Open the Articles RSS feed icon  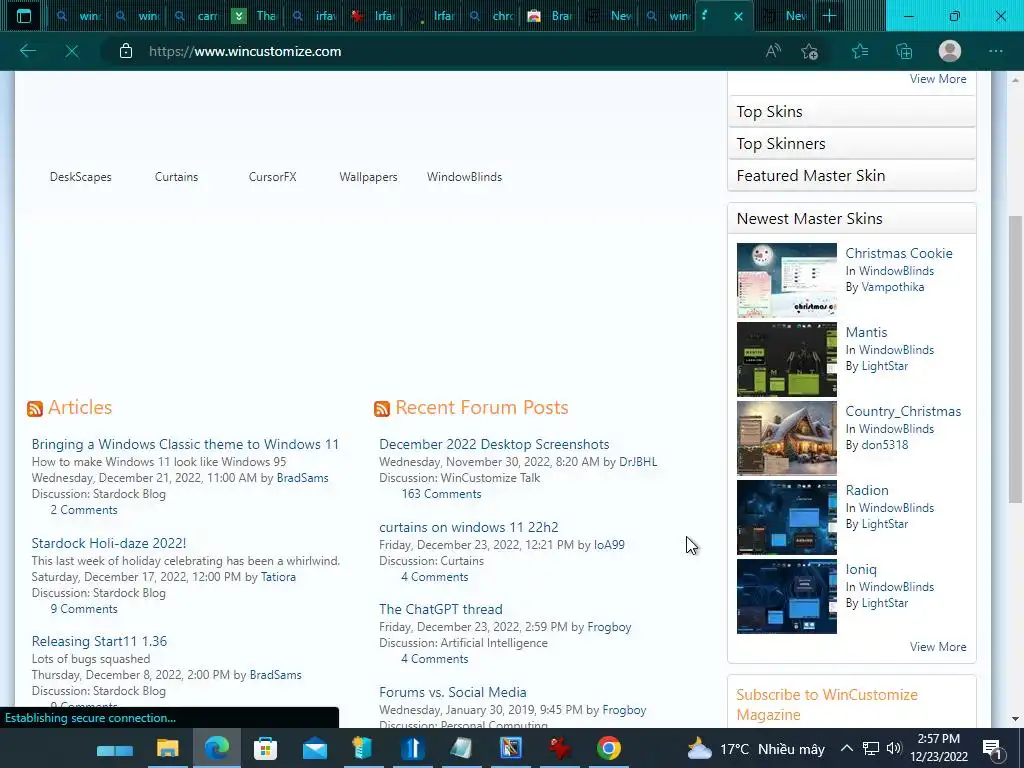35,409
